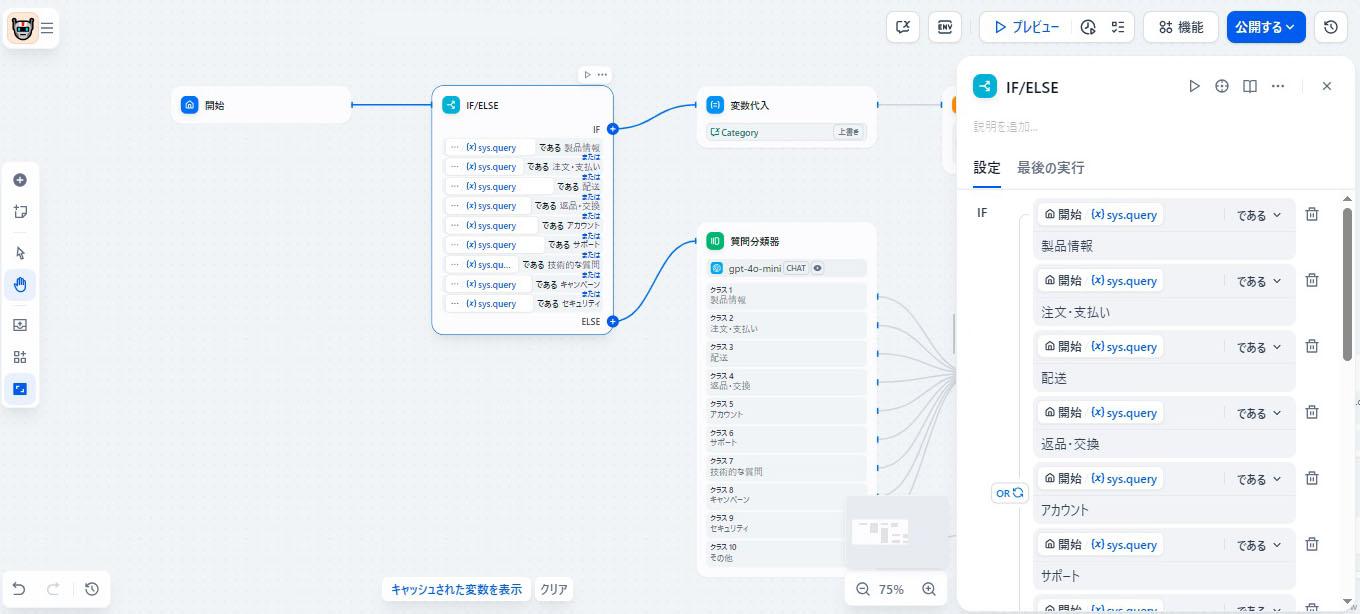Click the zoom out magnifier beside 75%

(863, 589)
